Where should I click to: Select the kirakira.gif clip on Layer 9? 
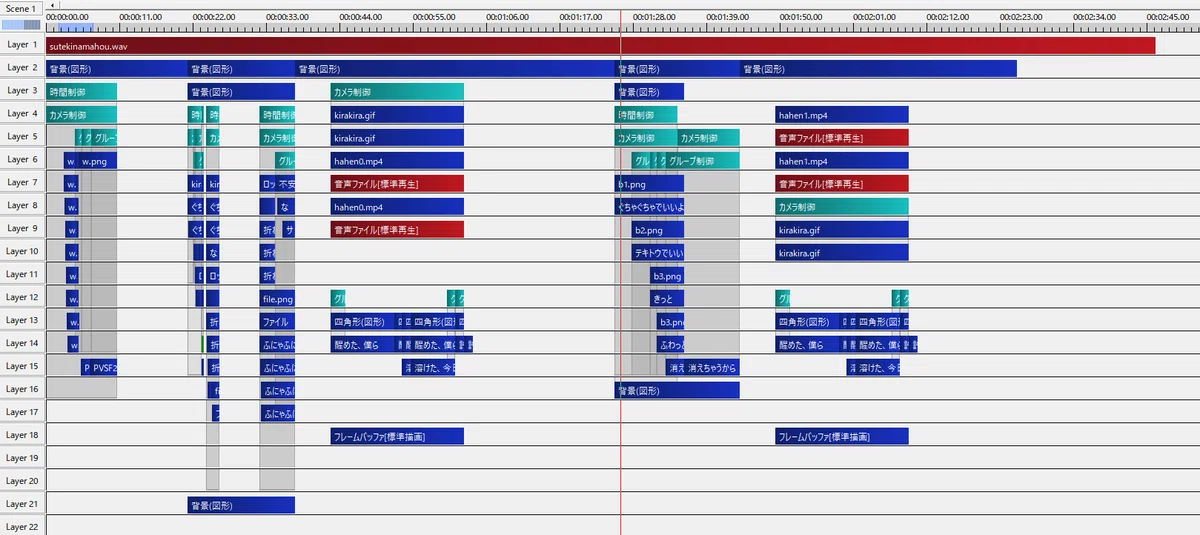coord(842,230)
